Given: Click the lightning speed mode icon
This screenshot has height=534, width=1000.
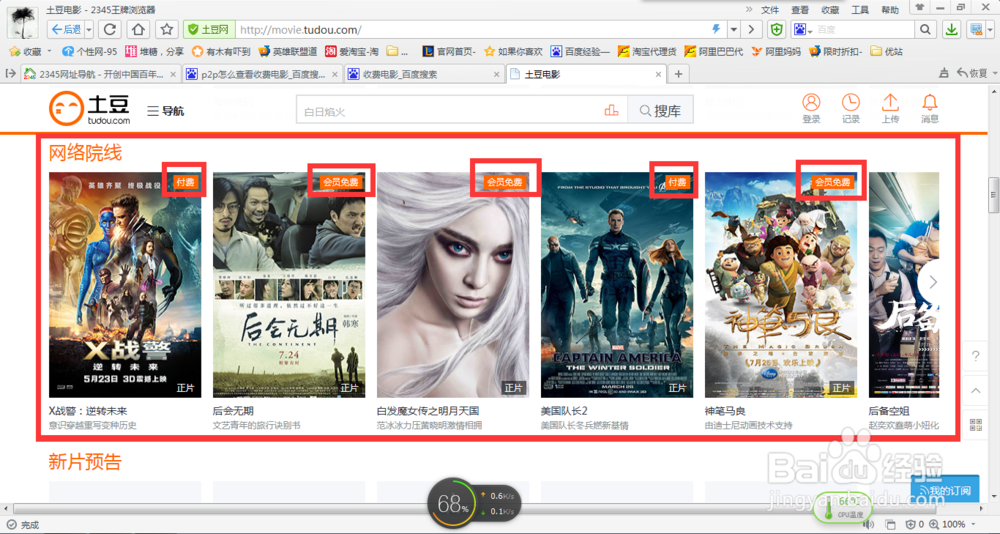Looking at the screenshot, I should pyautogui.click(x=716, y=29).
